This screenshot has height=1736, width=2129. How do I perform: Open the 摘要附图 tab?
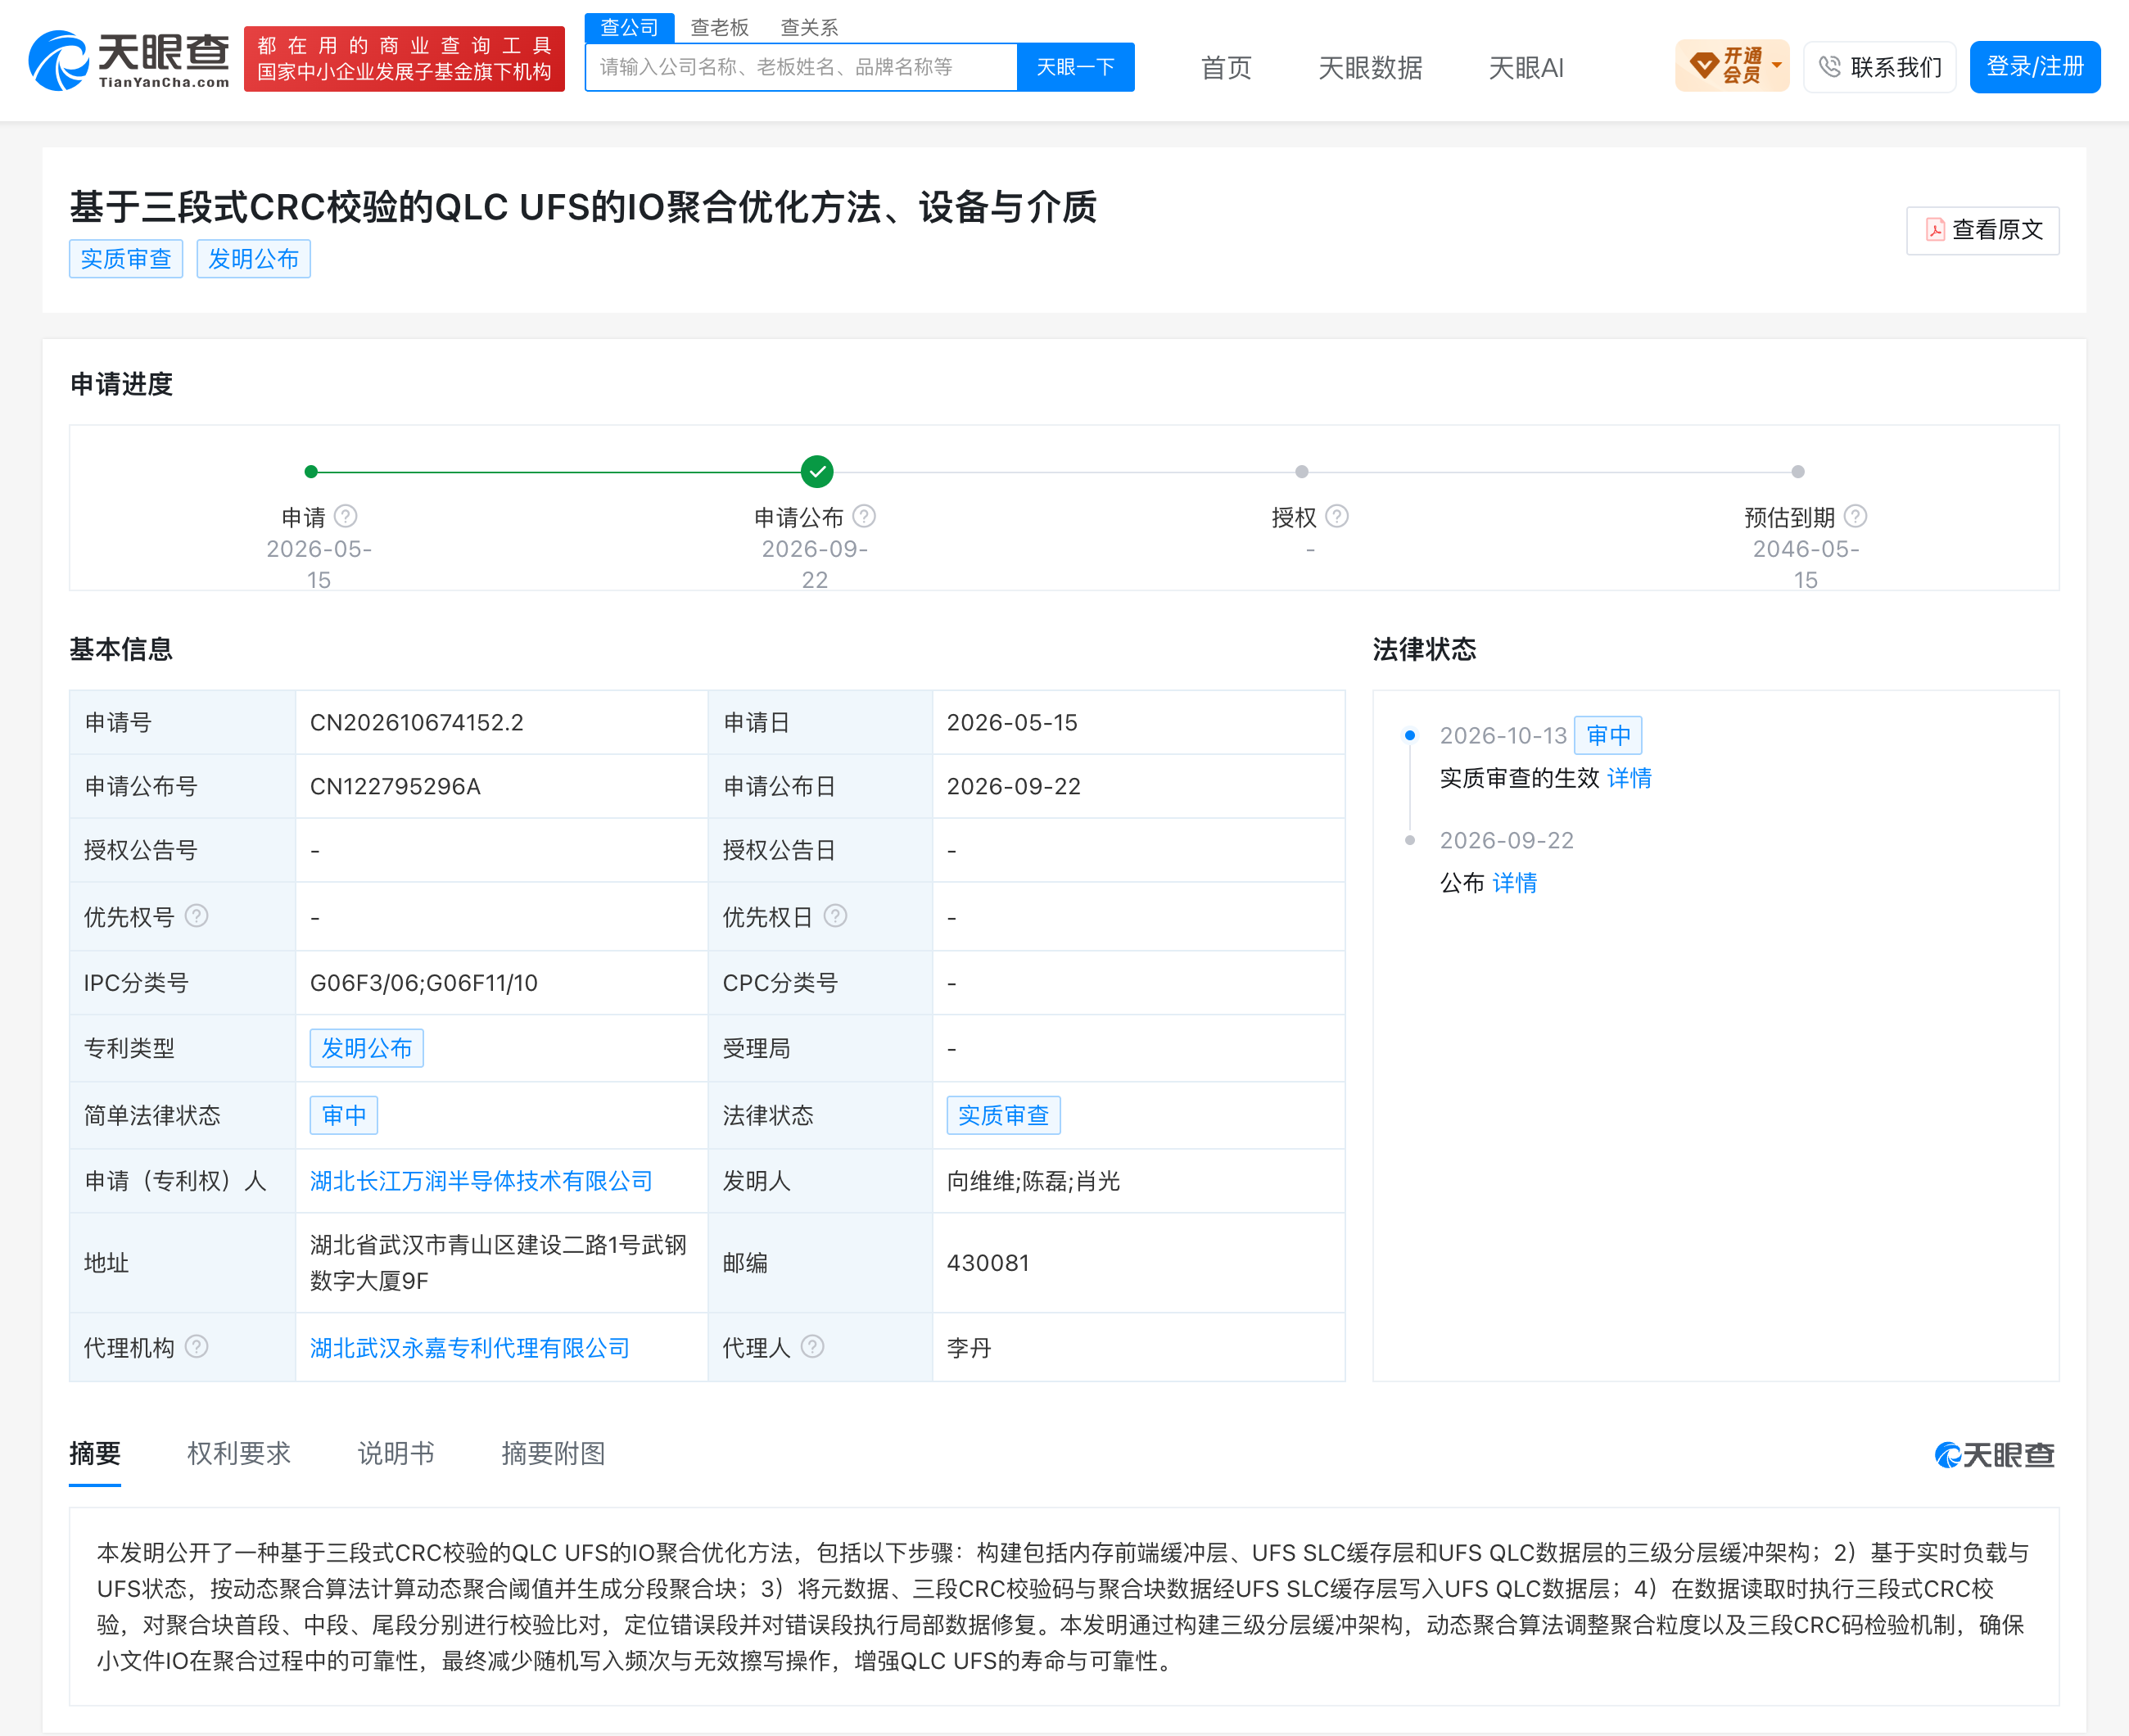(553, 1453)
